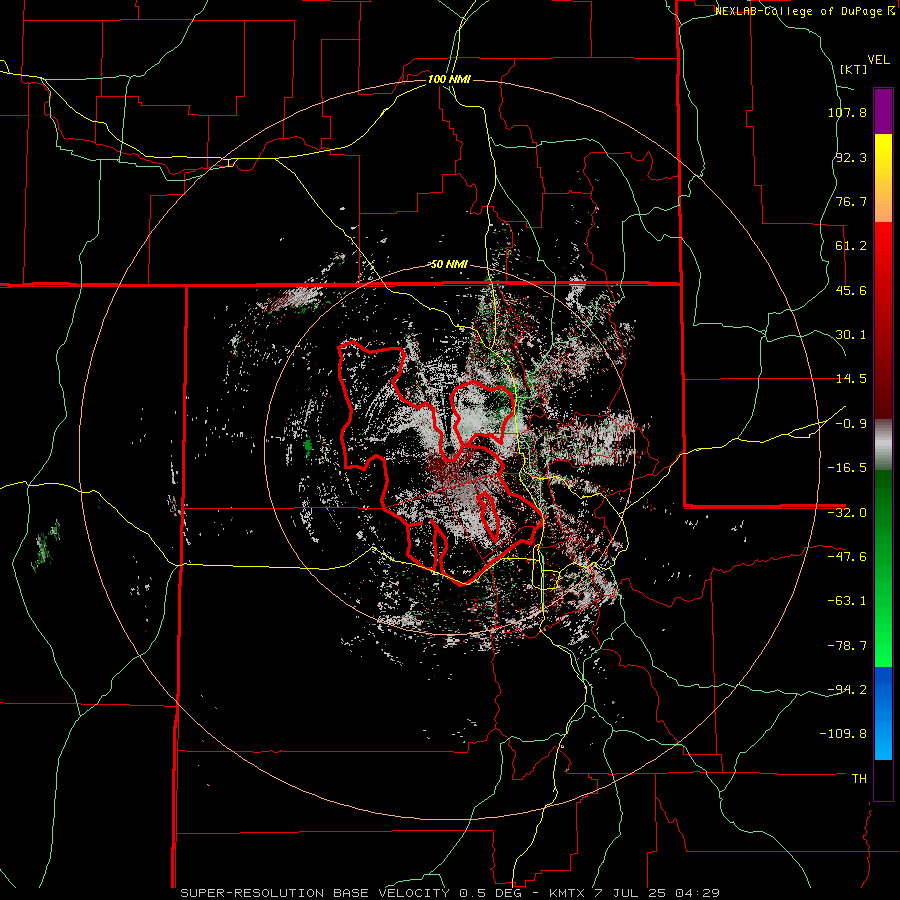Select the 92.3 velocity scale value

pyautogui.click(x=851, y=157)
